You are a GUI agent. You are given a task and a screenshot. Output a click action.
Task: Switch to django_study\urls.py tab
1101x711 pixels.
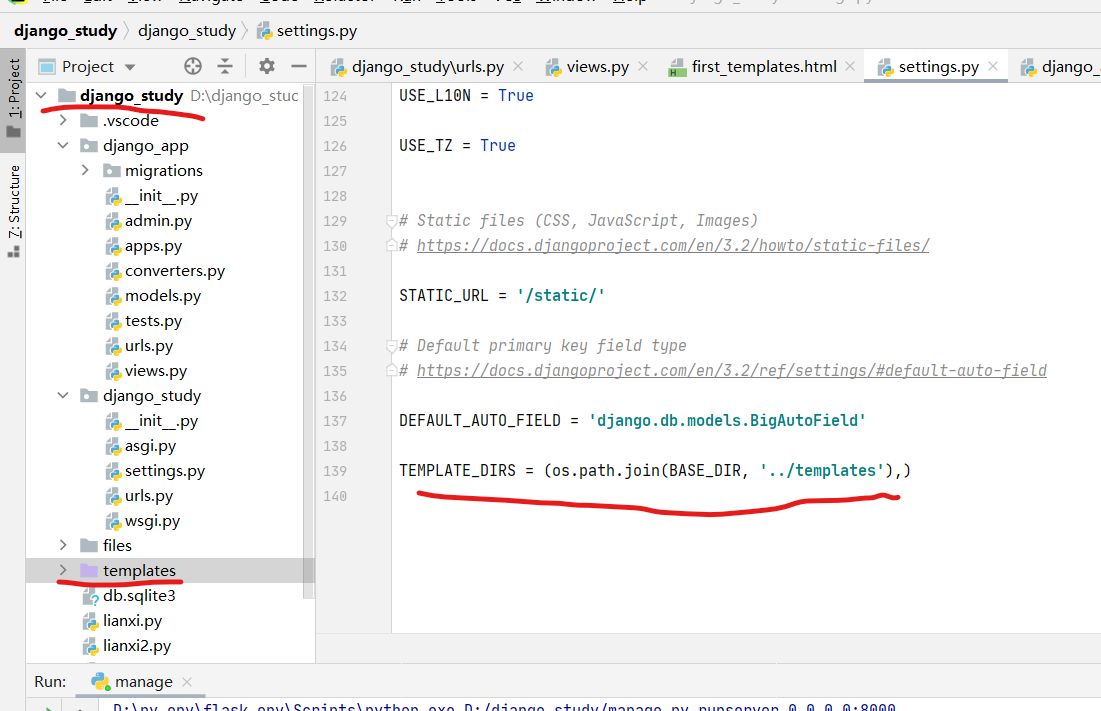tap(428, 67)
